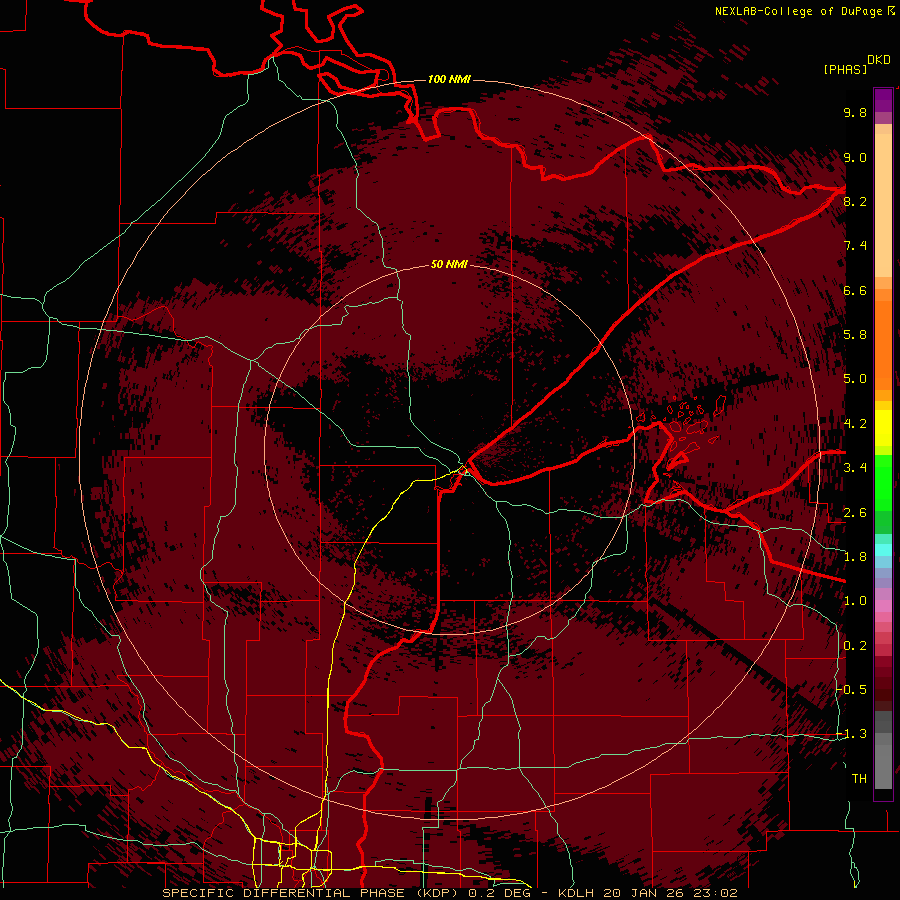Click the 9.8 value on the color scale
This screenshot has width=900, height=900.
pos(855,112)
